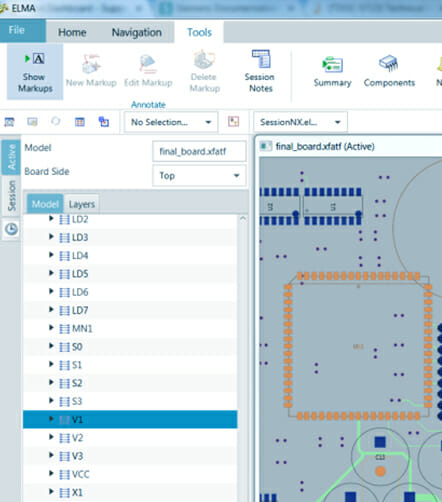Click the net icon beside LD3

point(64,238)
